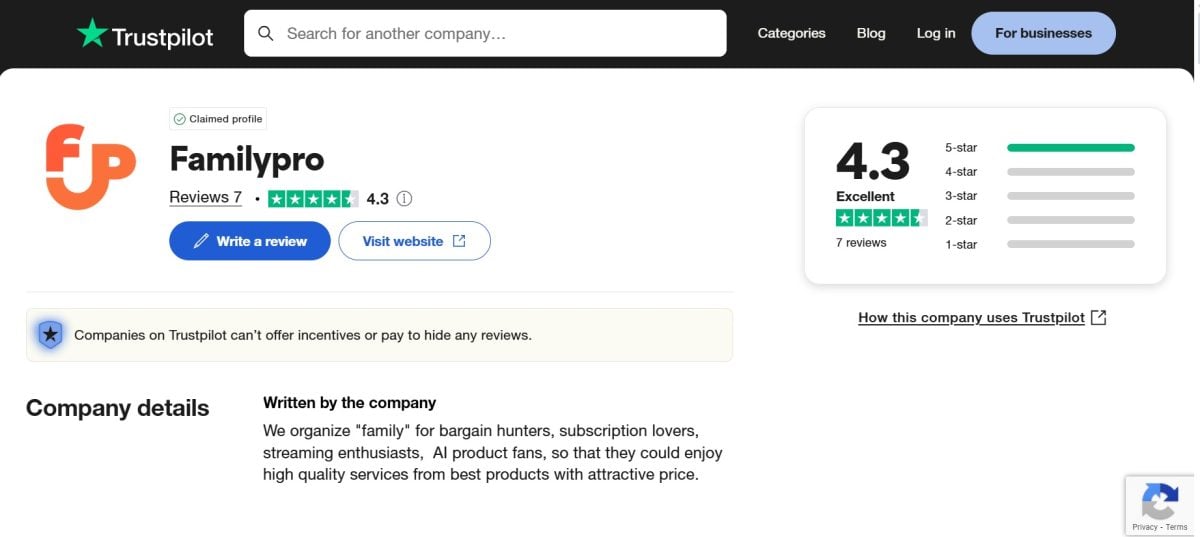Filter reviews by 2-star rating
1200x537 pixels.
pyautogui.click(x=1040, y=220)
